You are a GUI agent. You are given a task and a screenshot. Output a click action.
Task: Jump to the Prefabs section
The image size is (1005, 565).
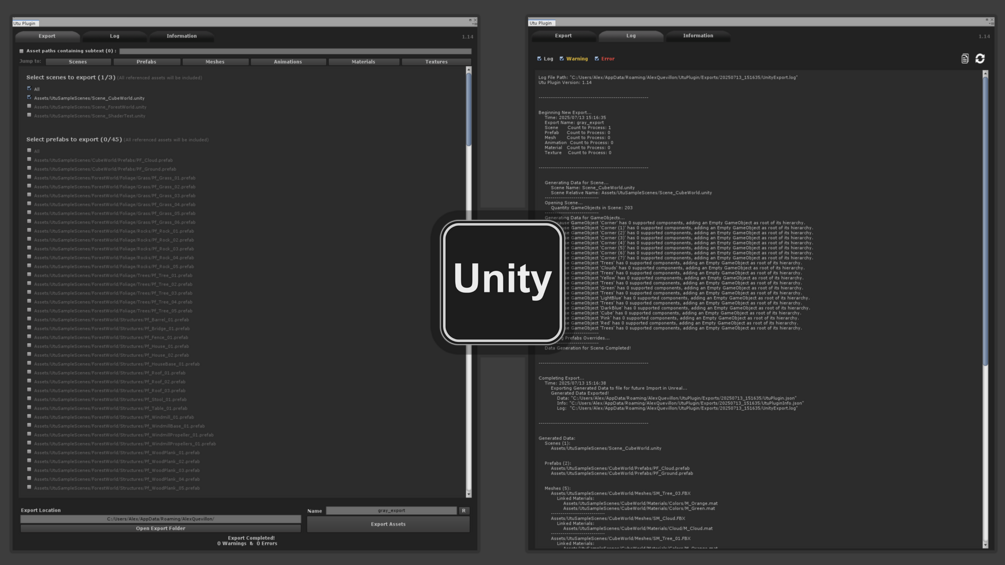(x=146, y=62)
